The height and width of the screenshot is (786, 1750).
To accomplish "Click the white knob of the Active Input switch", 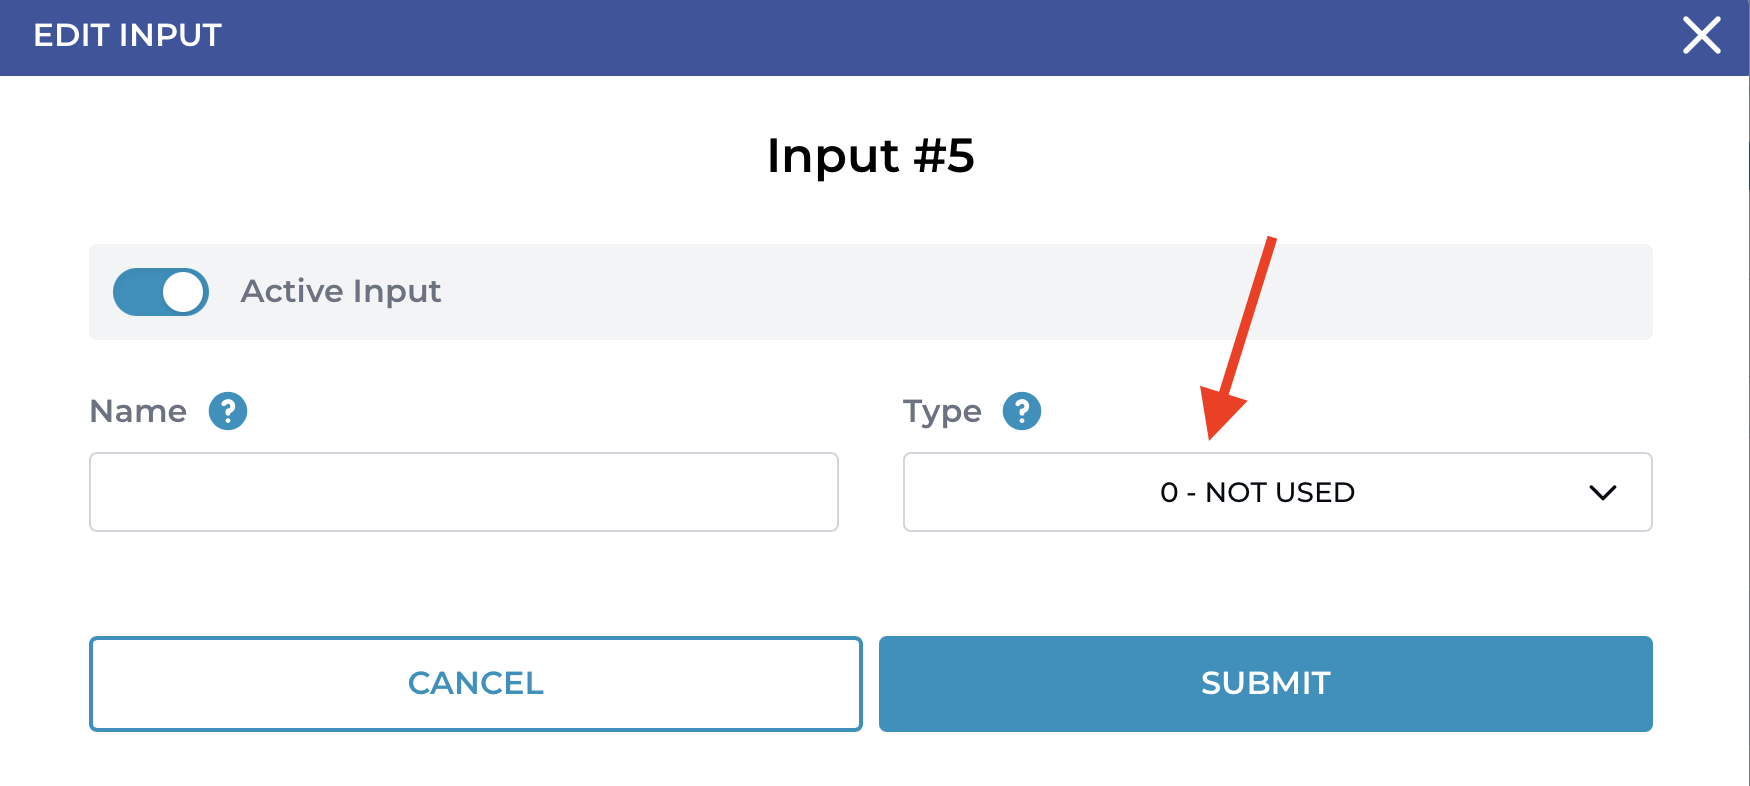I will [183, 292].
